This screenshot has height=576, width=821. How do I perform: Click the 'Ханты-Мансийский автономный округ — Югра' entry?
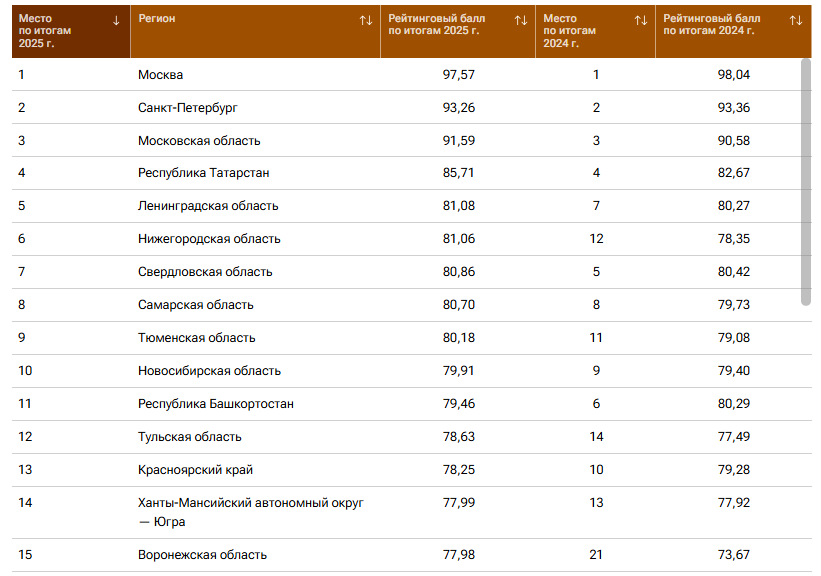(250, 512)
